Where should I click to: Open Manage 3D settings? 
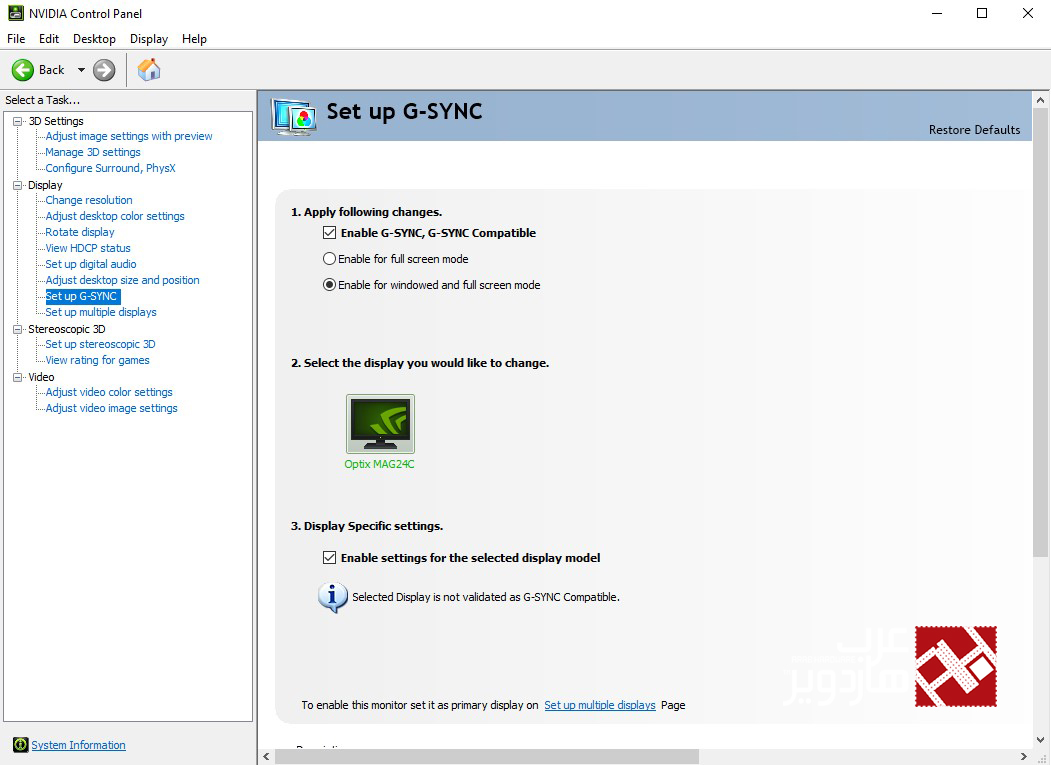point(93,152)
